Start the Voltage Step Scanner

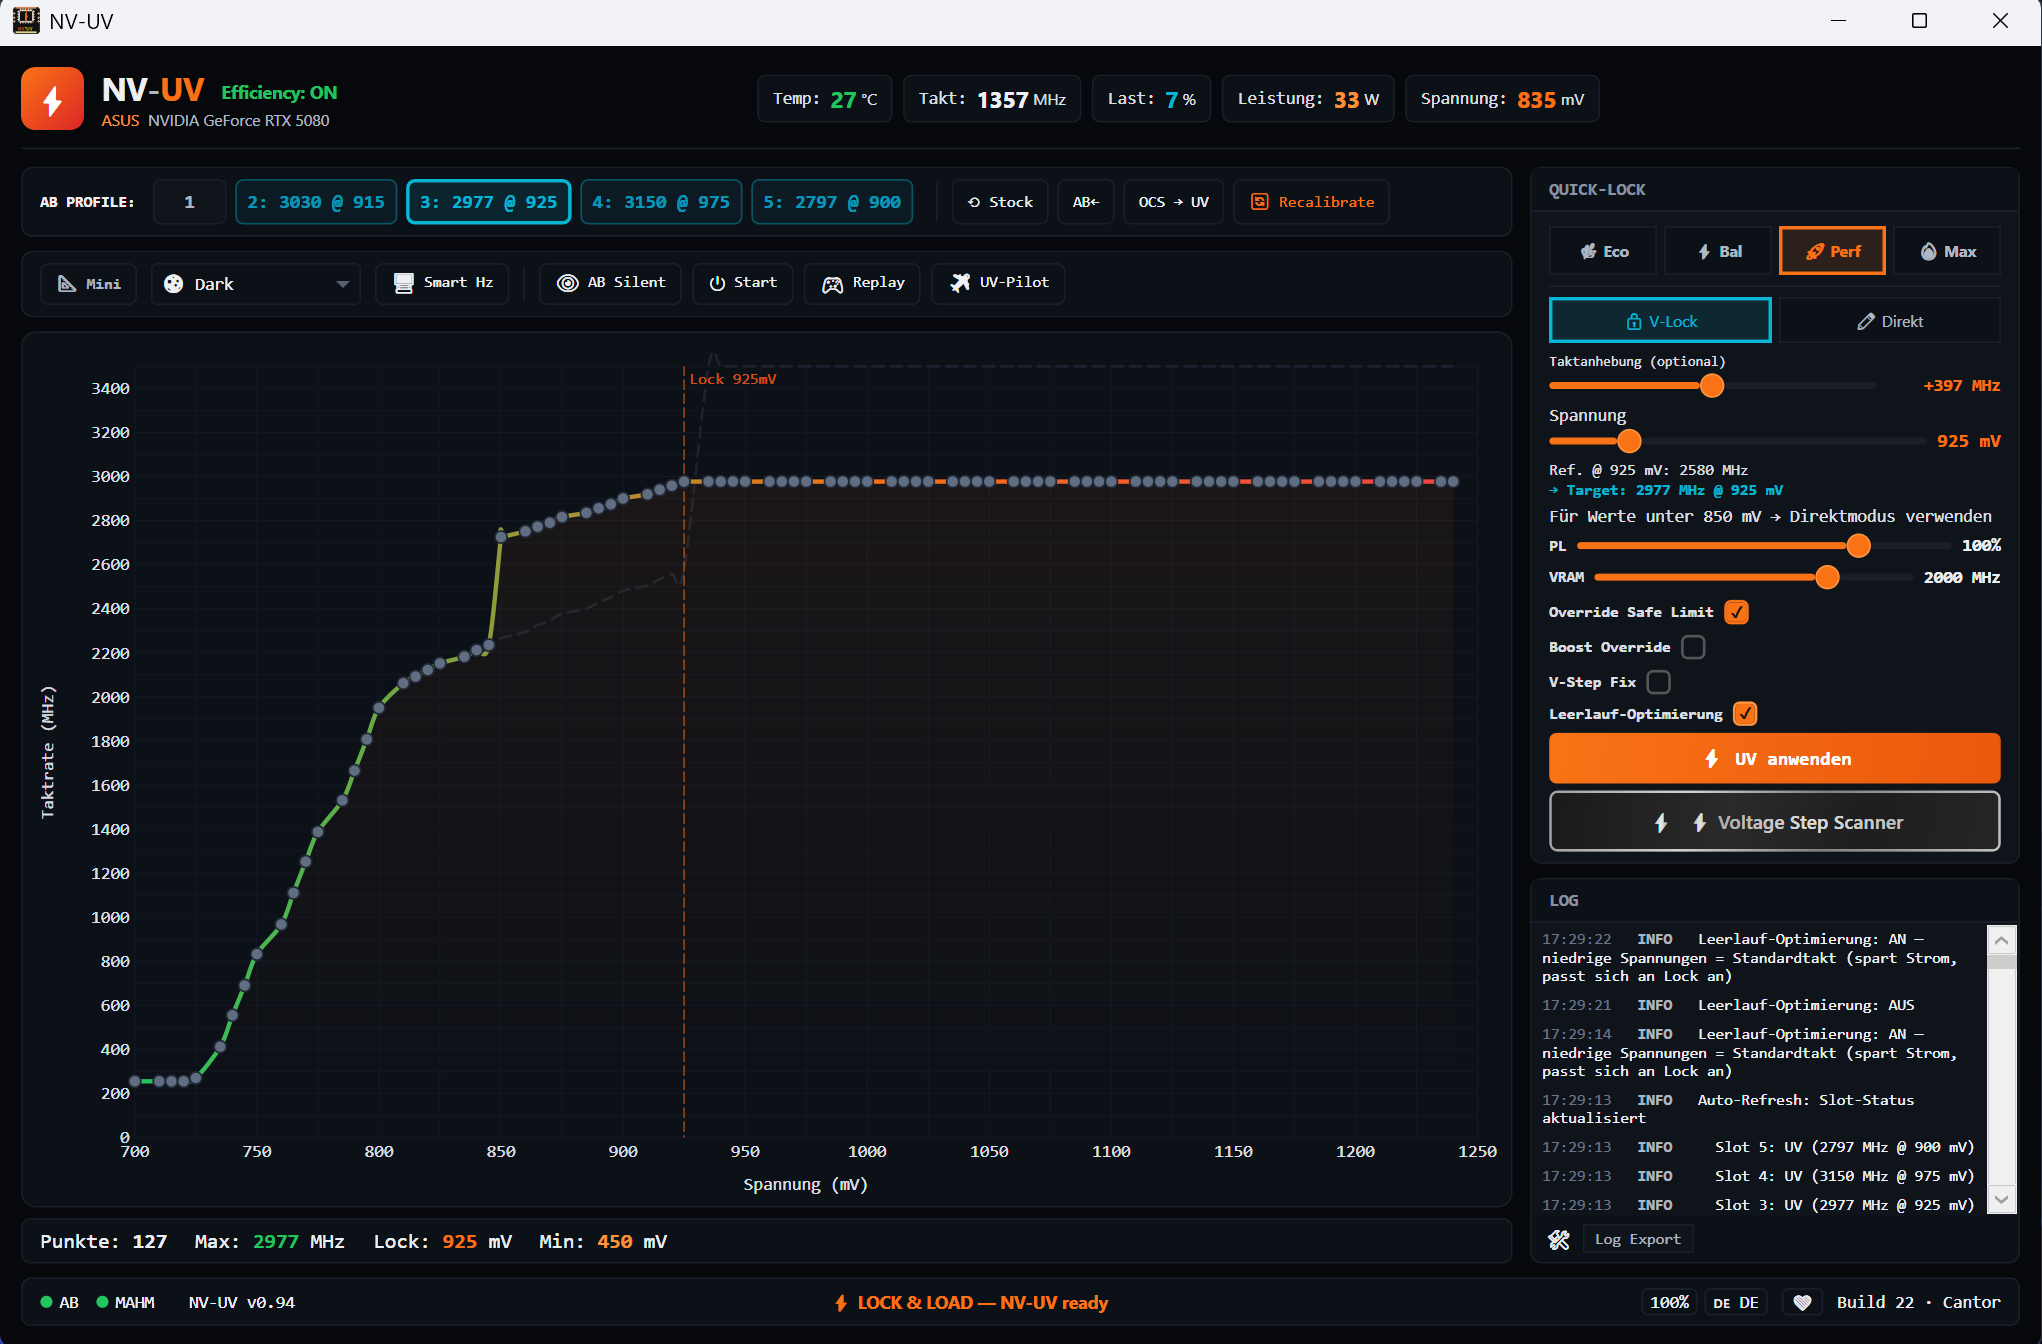pyautogui.click(x=1774, y=822)
